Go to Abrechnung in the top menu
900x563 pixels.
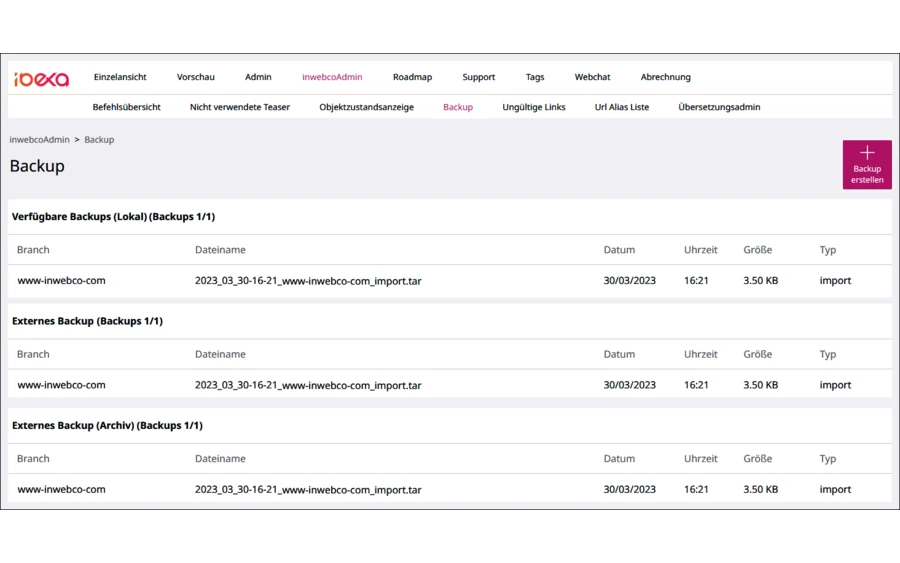665,77
